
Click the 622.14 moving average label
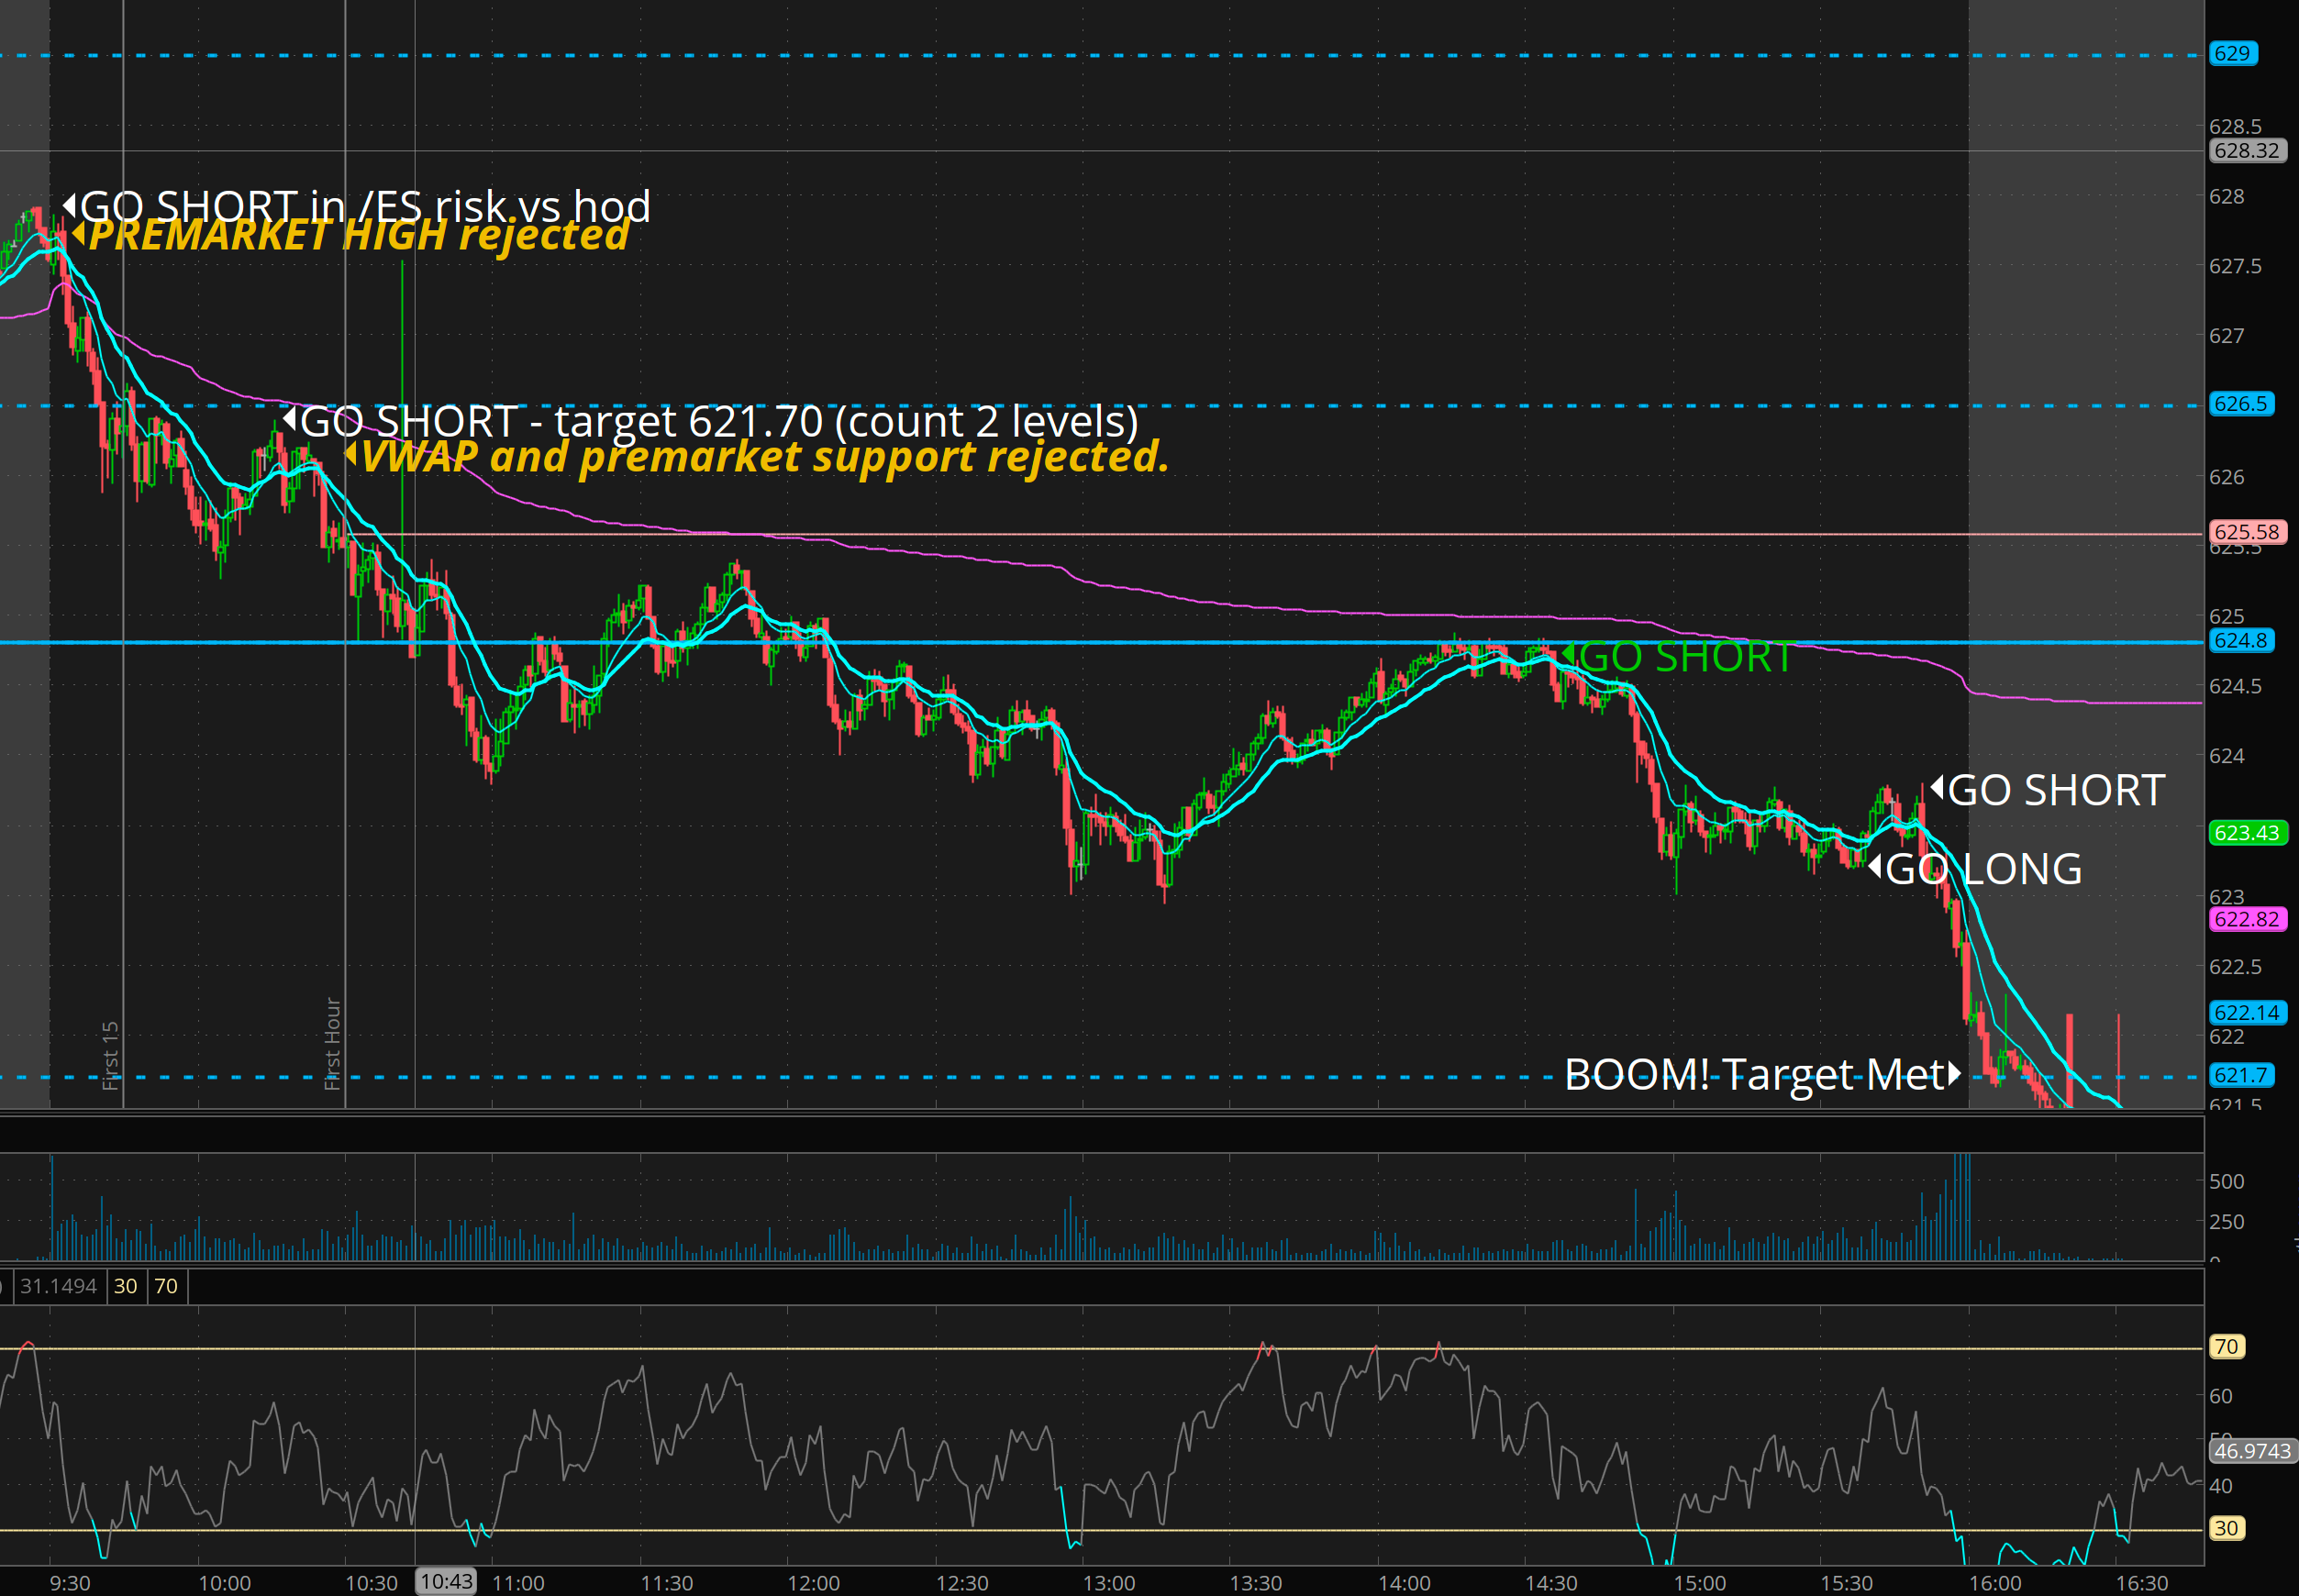(2246, 1013)
